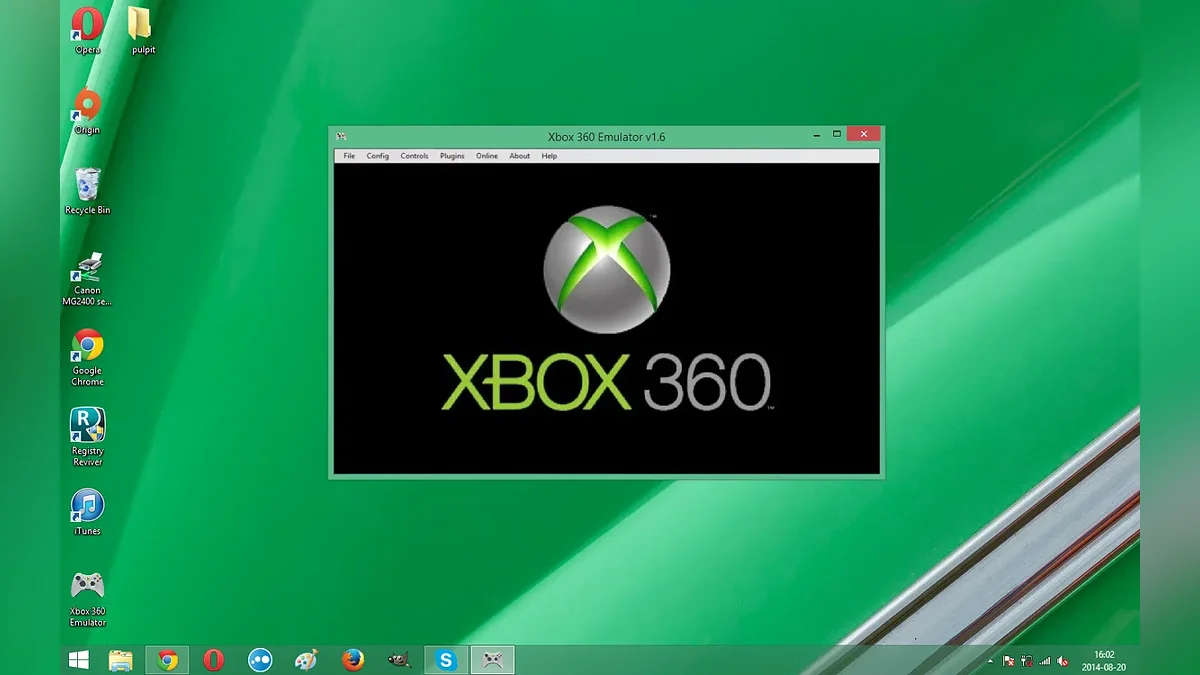Launch Paint palette icon in taskbar
The height and width of the screenshot is (675, 1200).
tap(306, 660)
